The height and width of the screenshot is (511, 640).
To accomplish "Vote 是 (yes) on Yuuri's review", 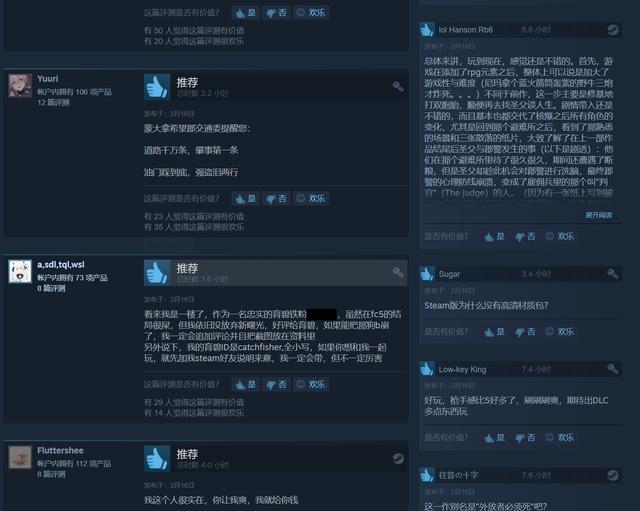I will [246, 198].
